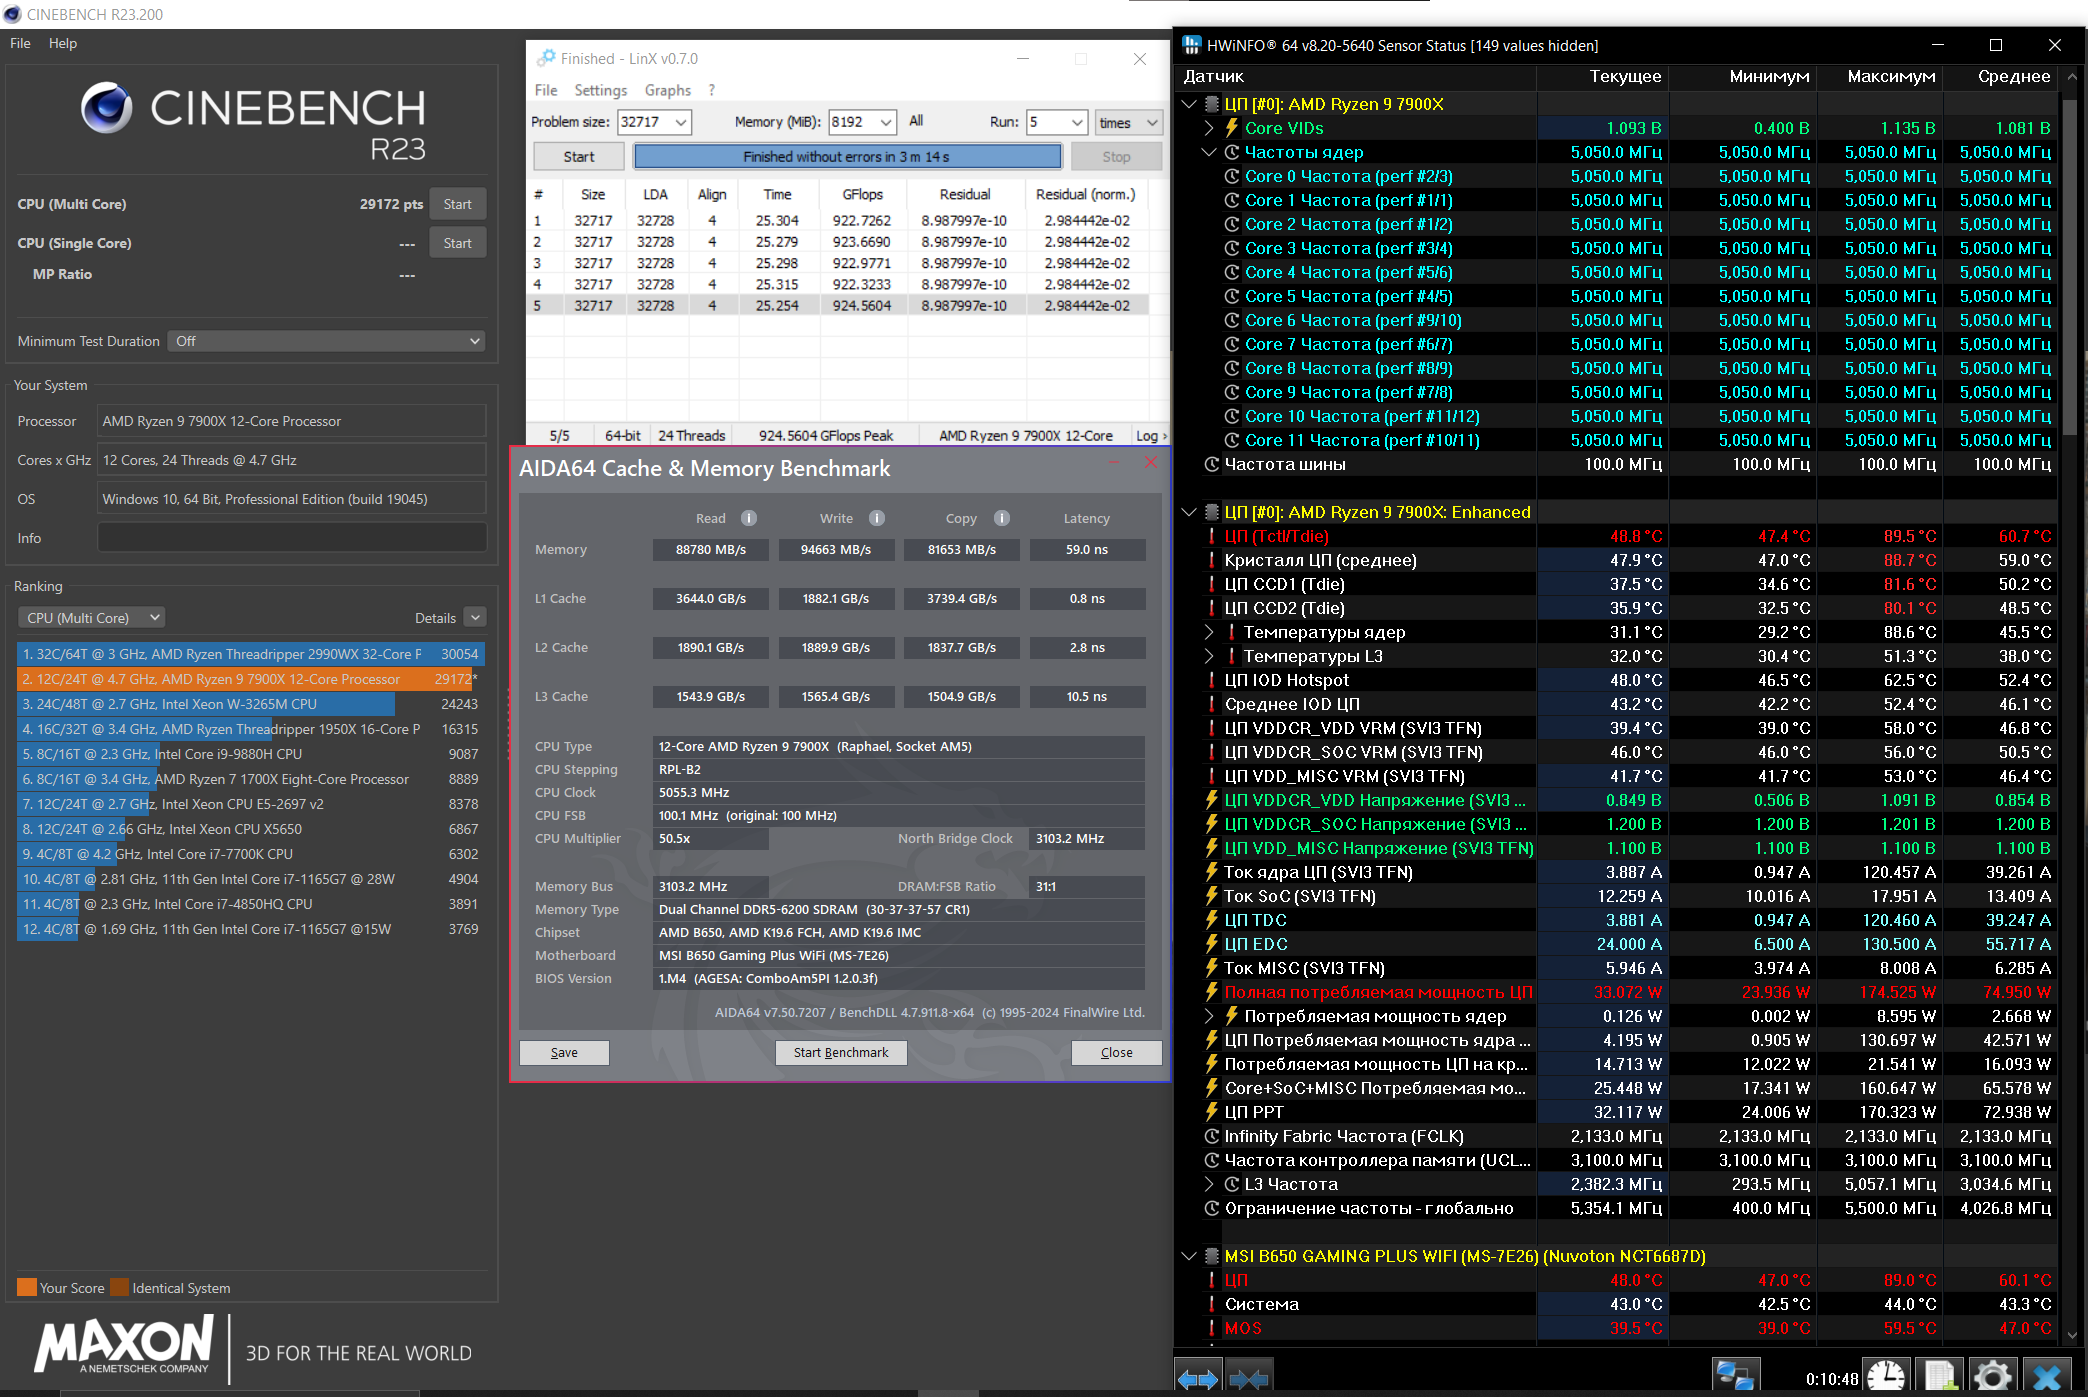
Task: Collapse the Частоты ядер tree node
Action: tap(1209, 152)
